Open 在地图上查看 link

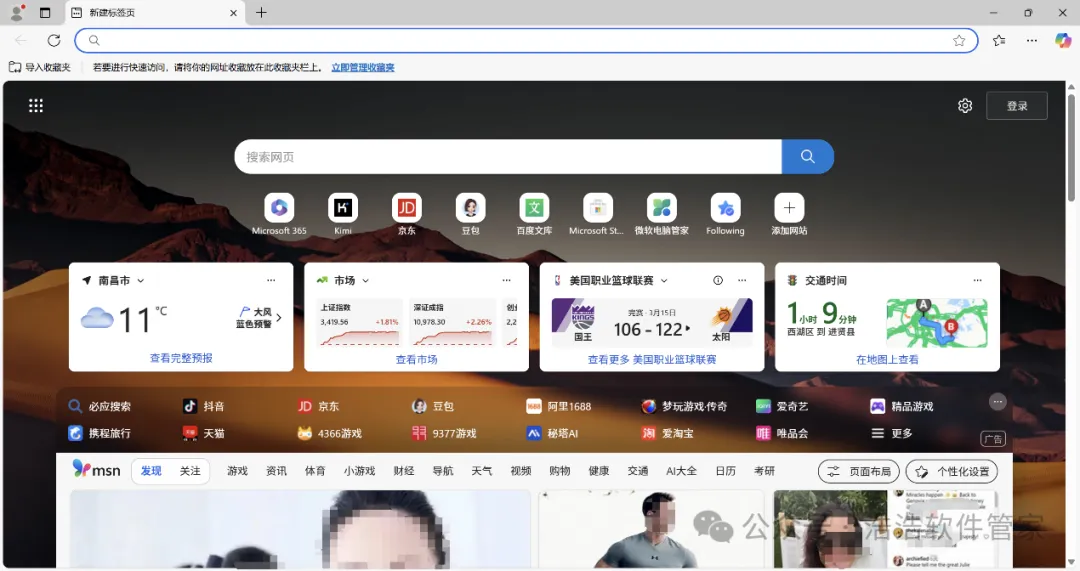(887, 360)
